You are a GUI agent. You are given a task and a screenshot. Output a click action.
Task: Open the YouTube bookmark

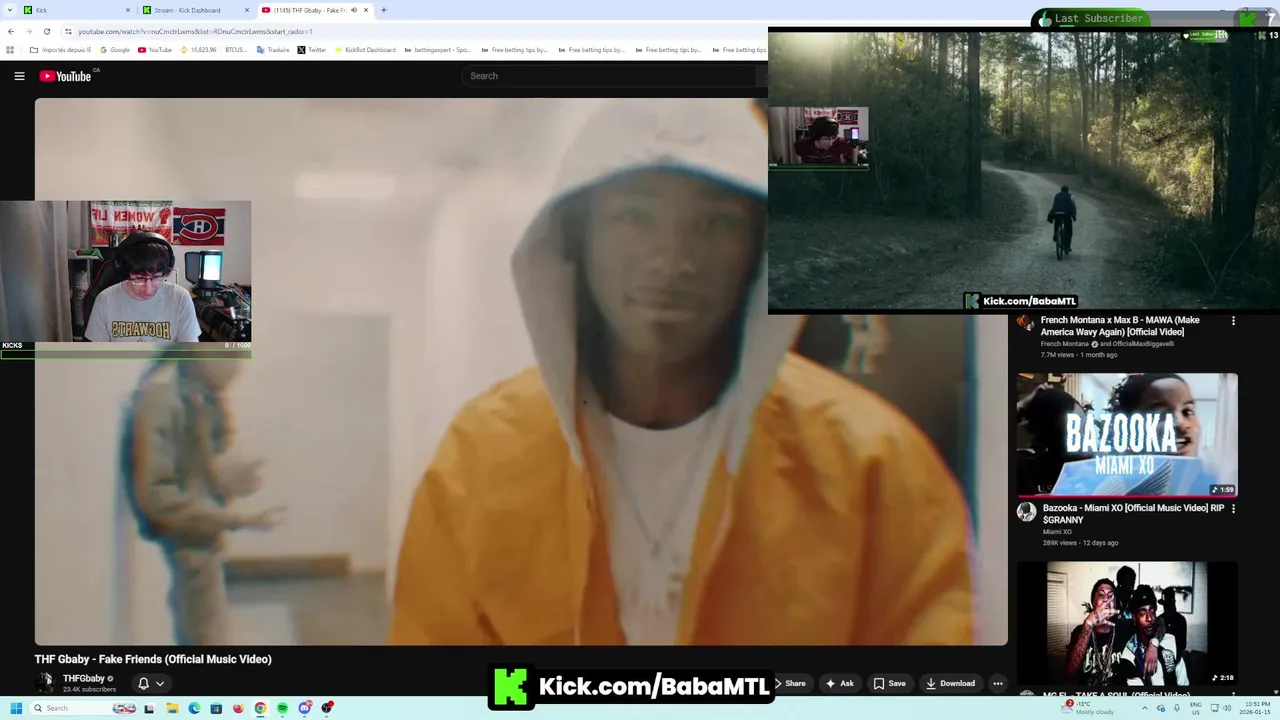(155, 50)
